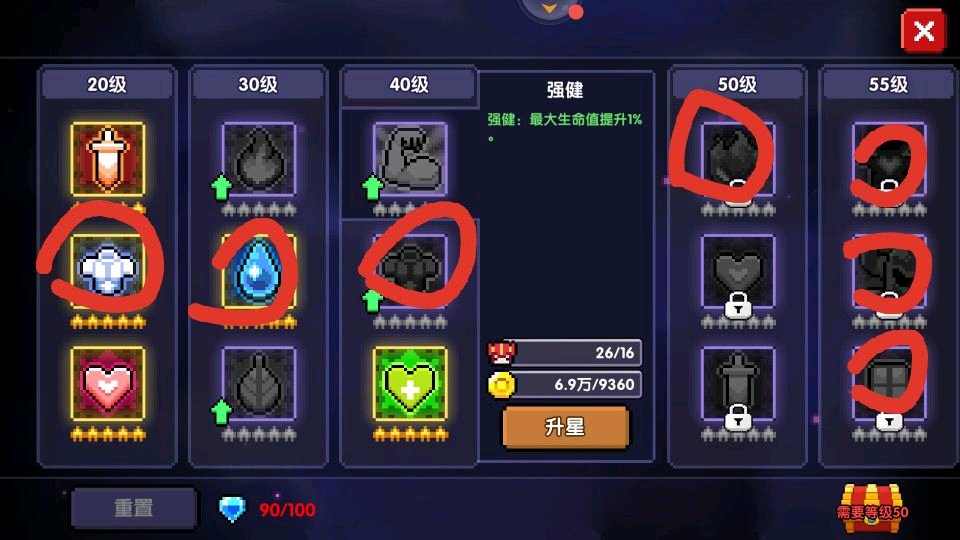Viewport: 960px width, 540px height.
Task: Select the flexed arm 强健 talent icon
Action: pyautogui.click(x=410, y=159)
